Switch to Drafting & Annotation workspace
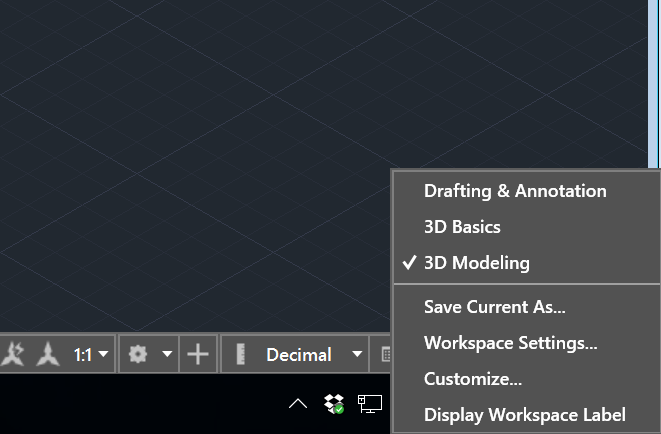Viewport: 661px width, 434px height. click(527, 191)
